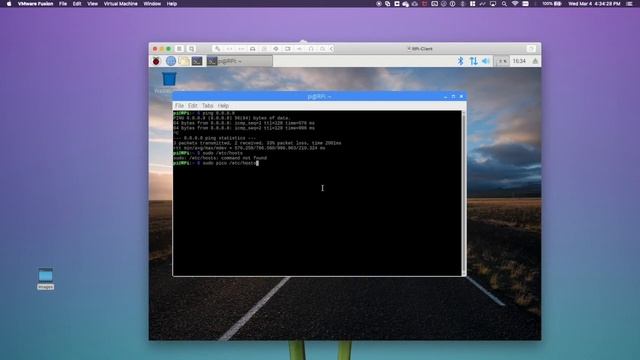Click the terminal vertical scrollbar
Viewport: 640px width, 360px height.
coord(464,193)
